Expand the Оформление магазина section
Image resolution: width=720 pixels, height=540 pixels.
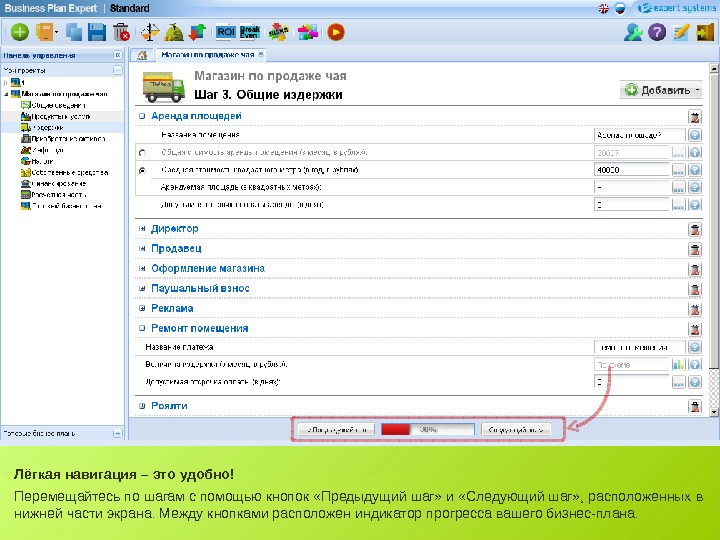pos(142,269)
